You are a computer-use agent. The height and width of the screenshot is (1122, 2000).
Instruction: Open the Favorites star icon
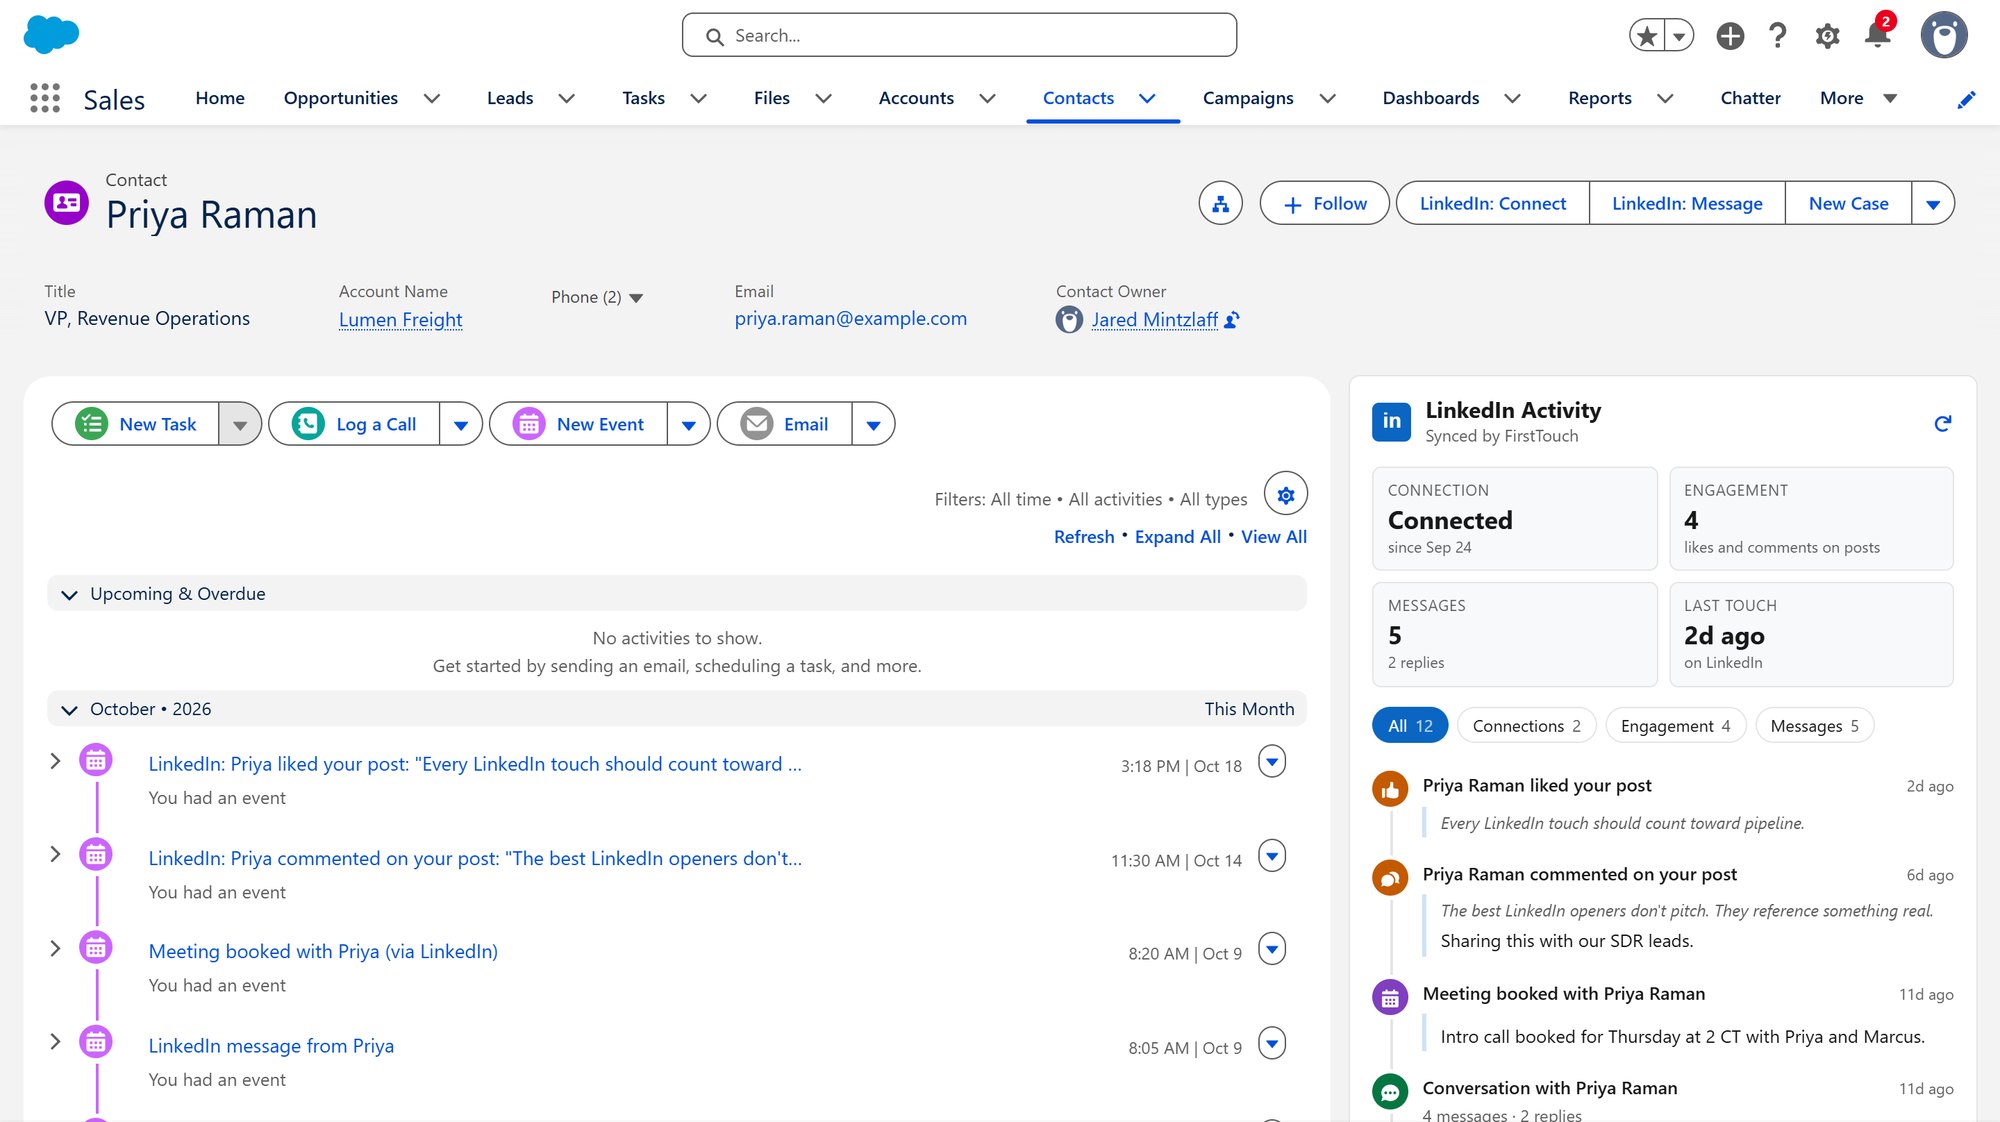(x=1647, y=36)
